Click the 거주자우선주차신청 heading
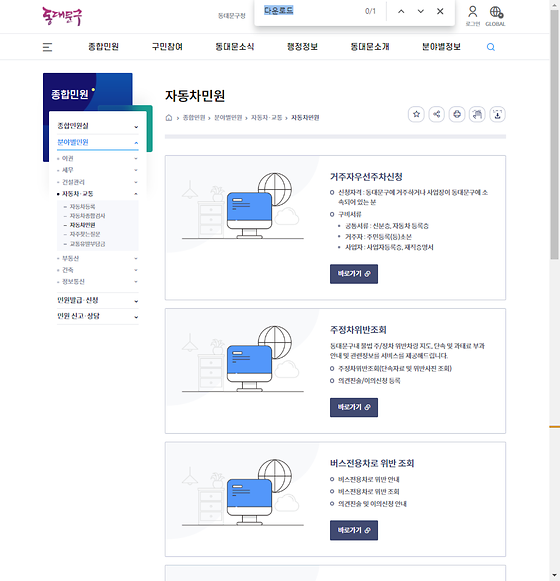 click(366, 177)
